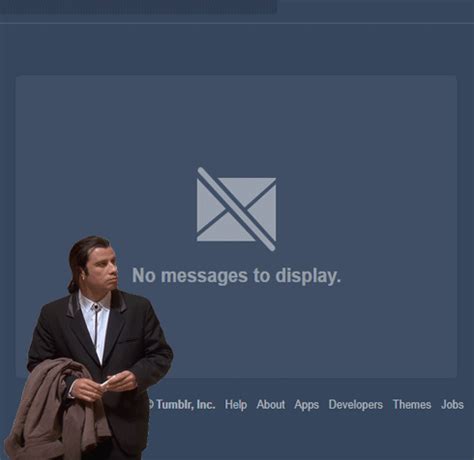Click the Tumblr, Inc. copyright text
474x460 pixels.
[x=182, y=404]
